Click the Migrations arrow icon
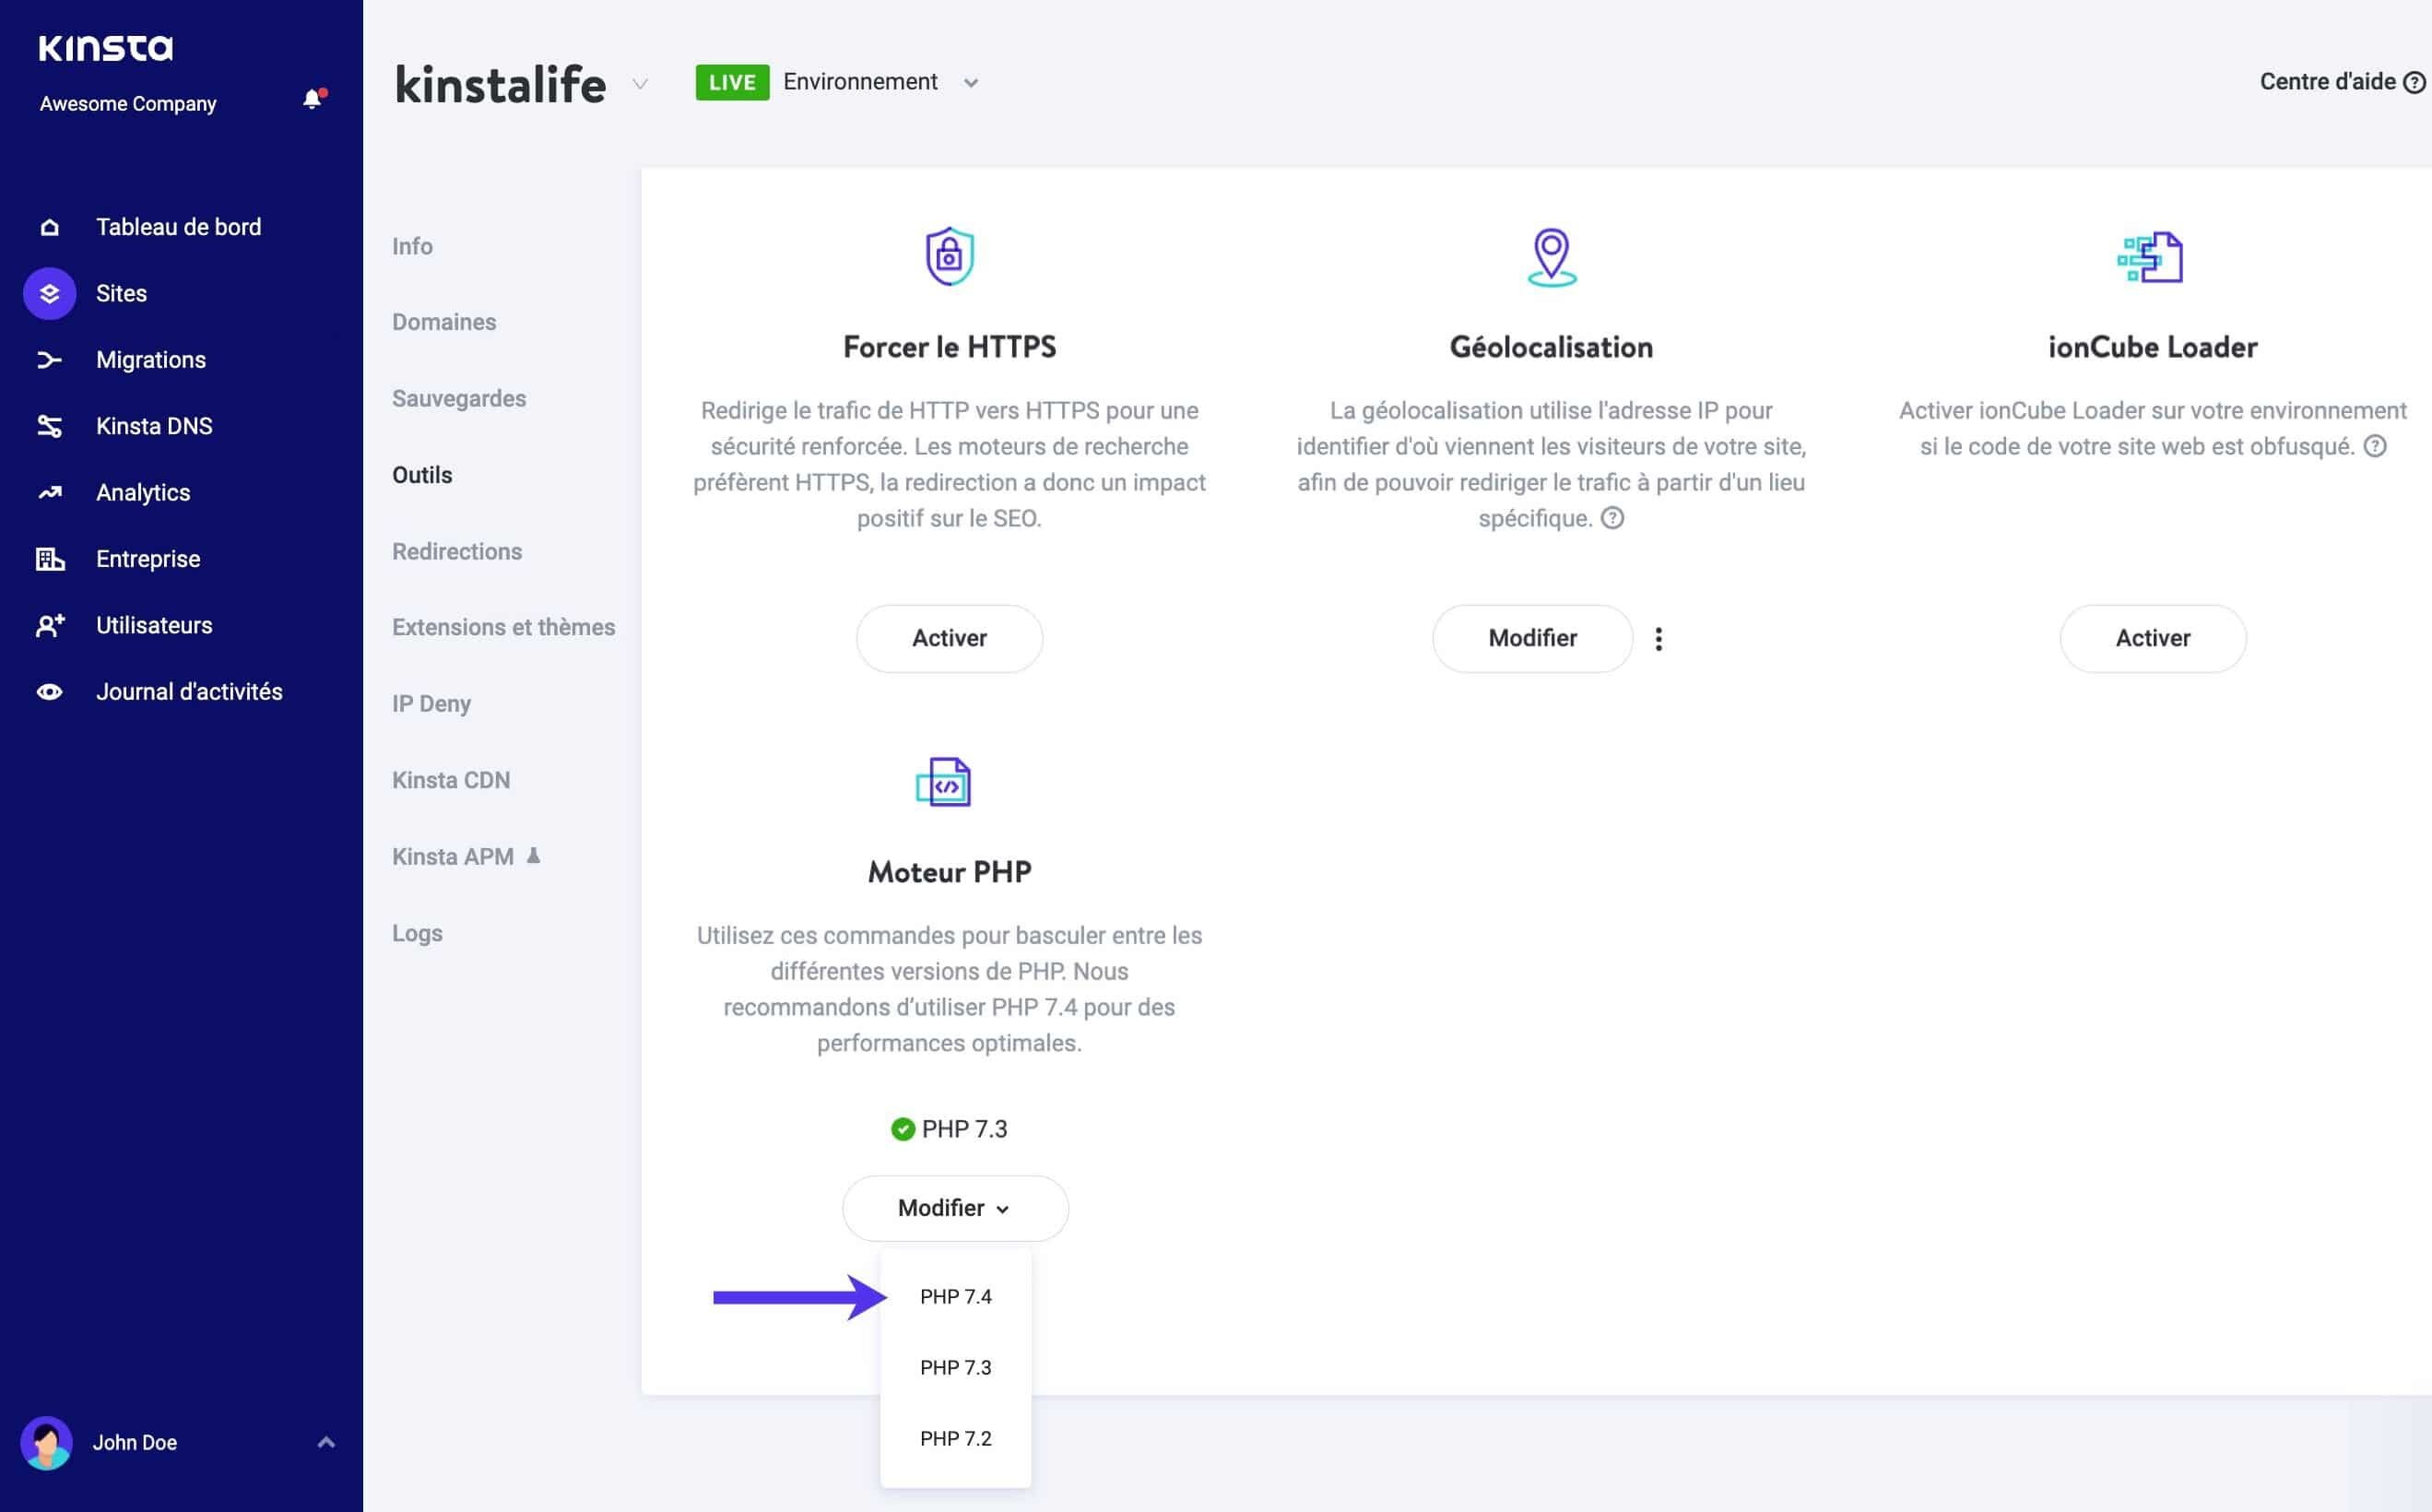This screenshot has height=1512, width=2432. (47, 360)
